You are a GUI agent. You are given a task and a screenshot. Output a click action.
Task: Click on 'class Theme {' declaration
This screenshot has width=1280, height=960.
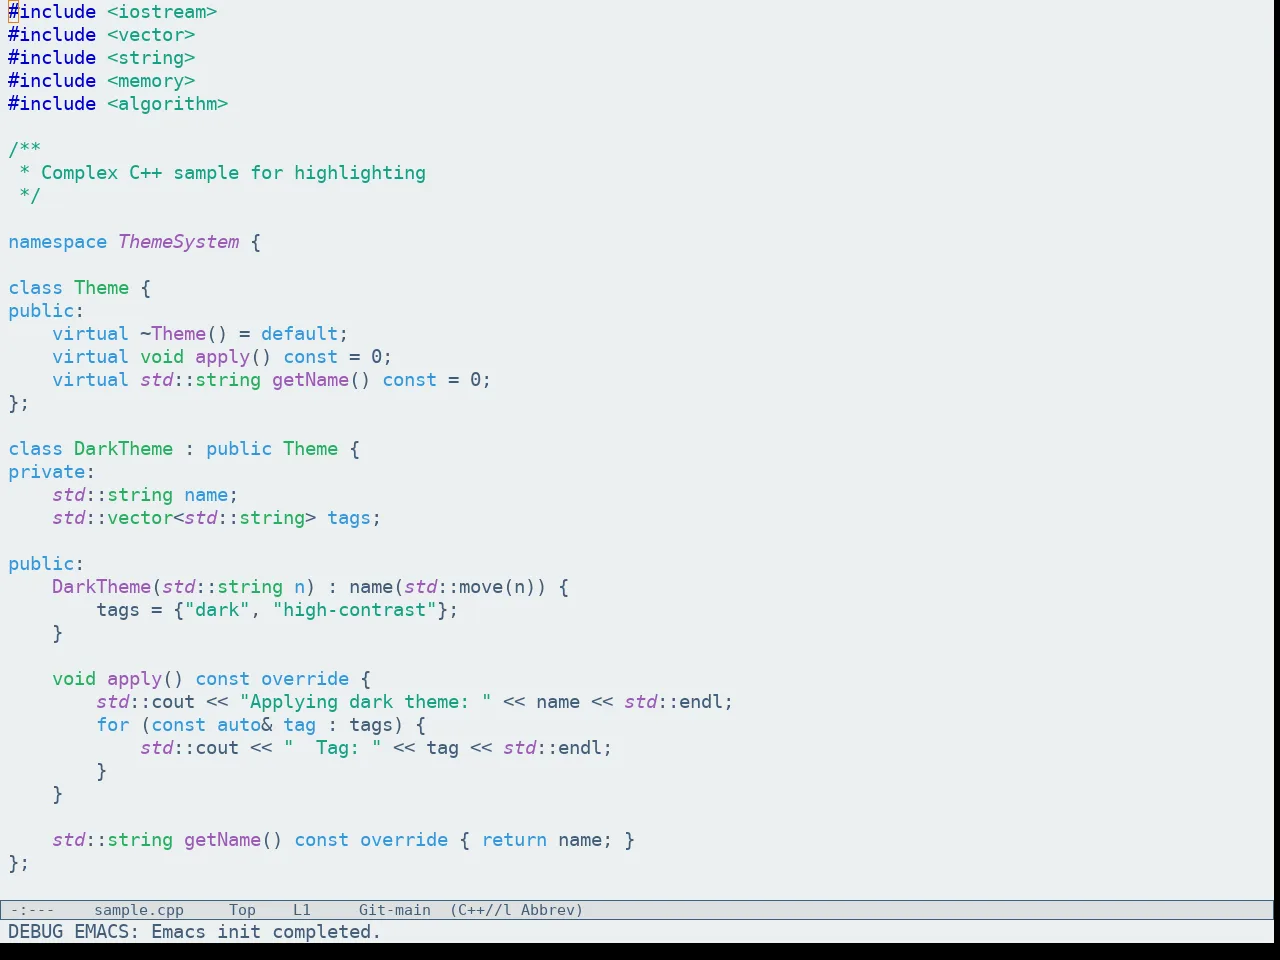80,288
